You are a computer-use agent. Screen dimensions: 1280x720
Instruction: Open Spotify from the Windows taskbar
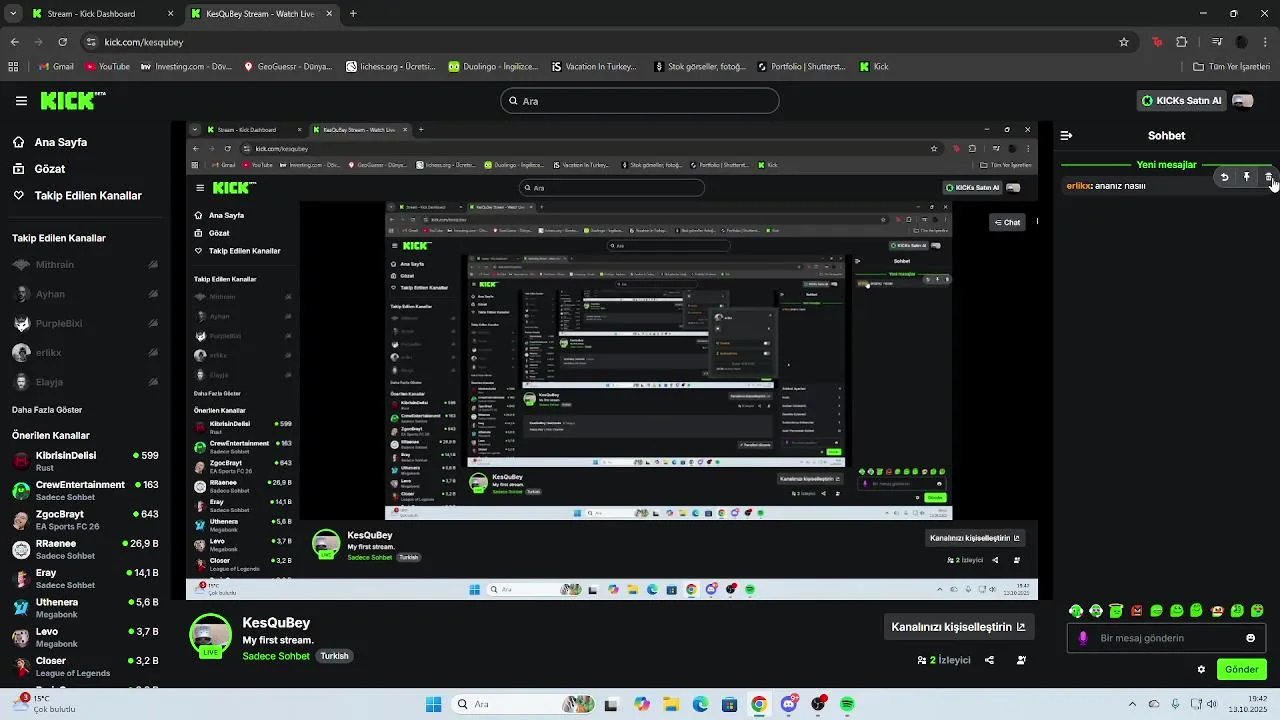[847, 704]
